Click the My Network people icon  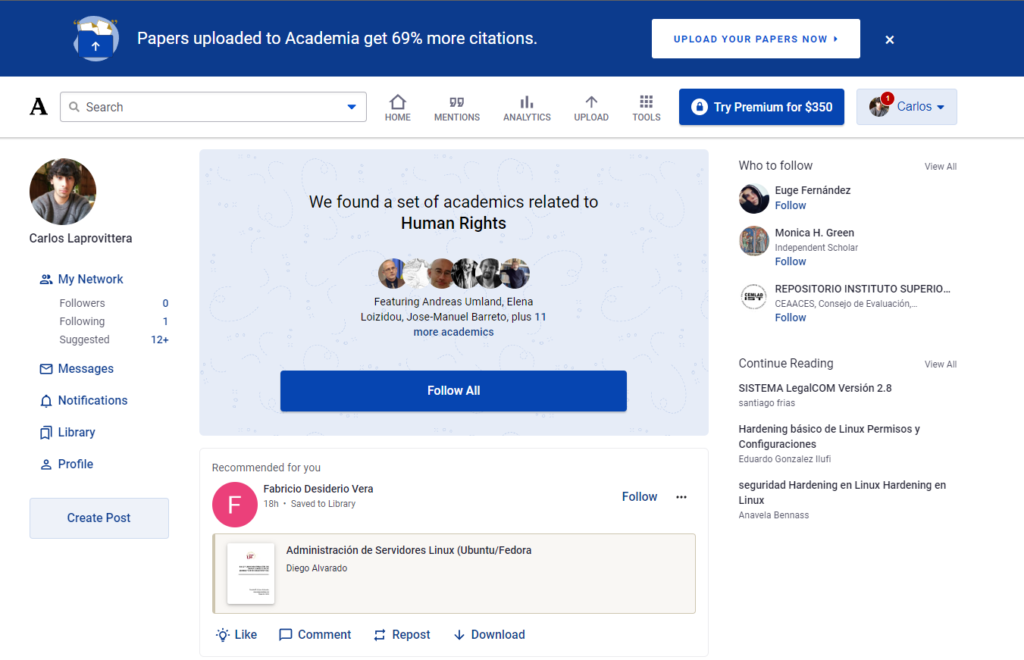(x=46, y=279)
